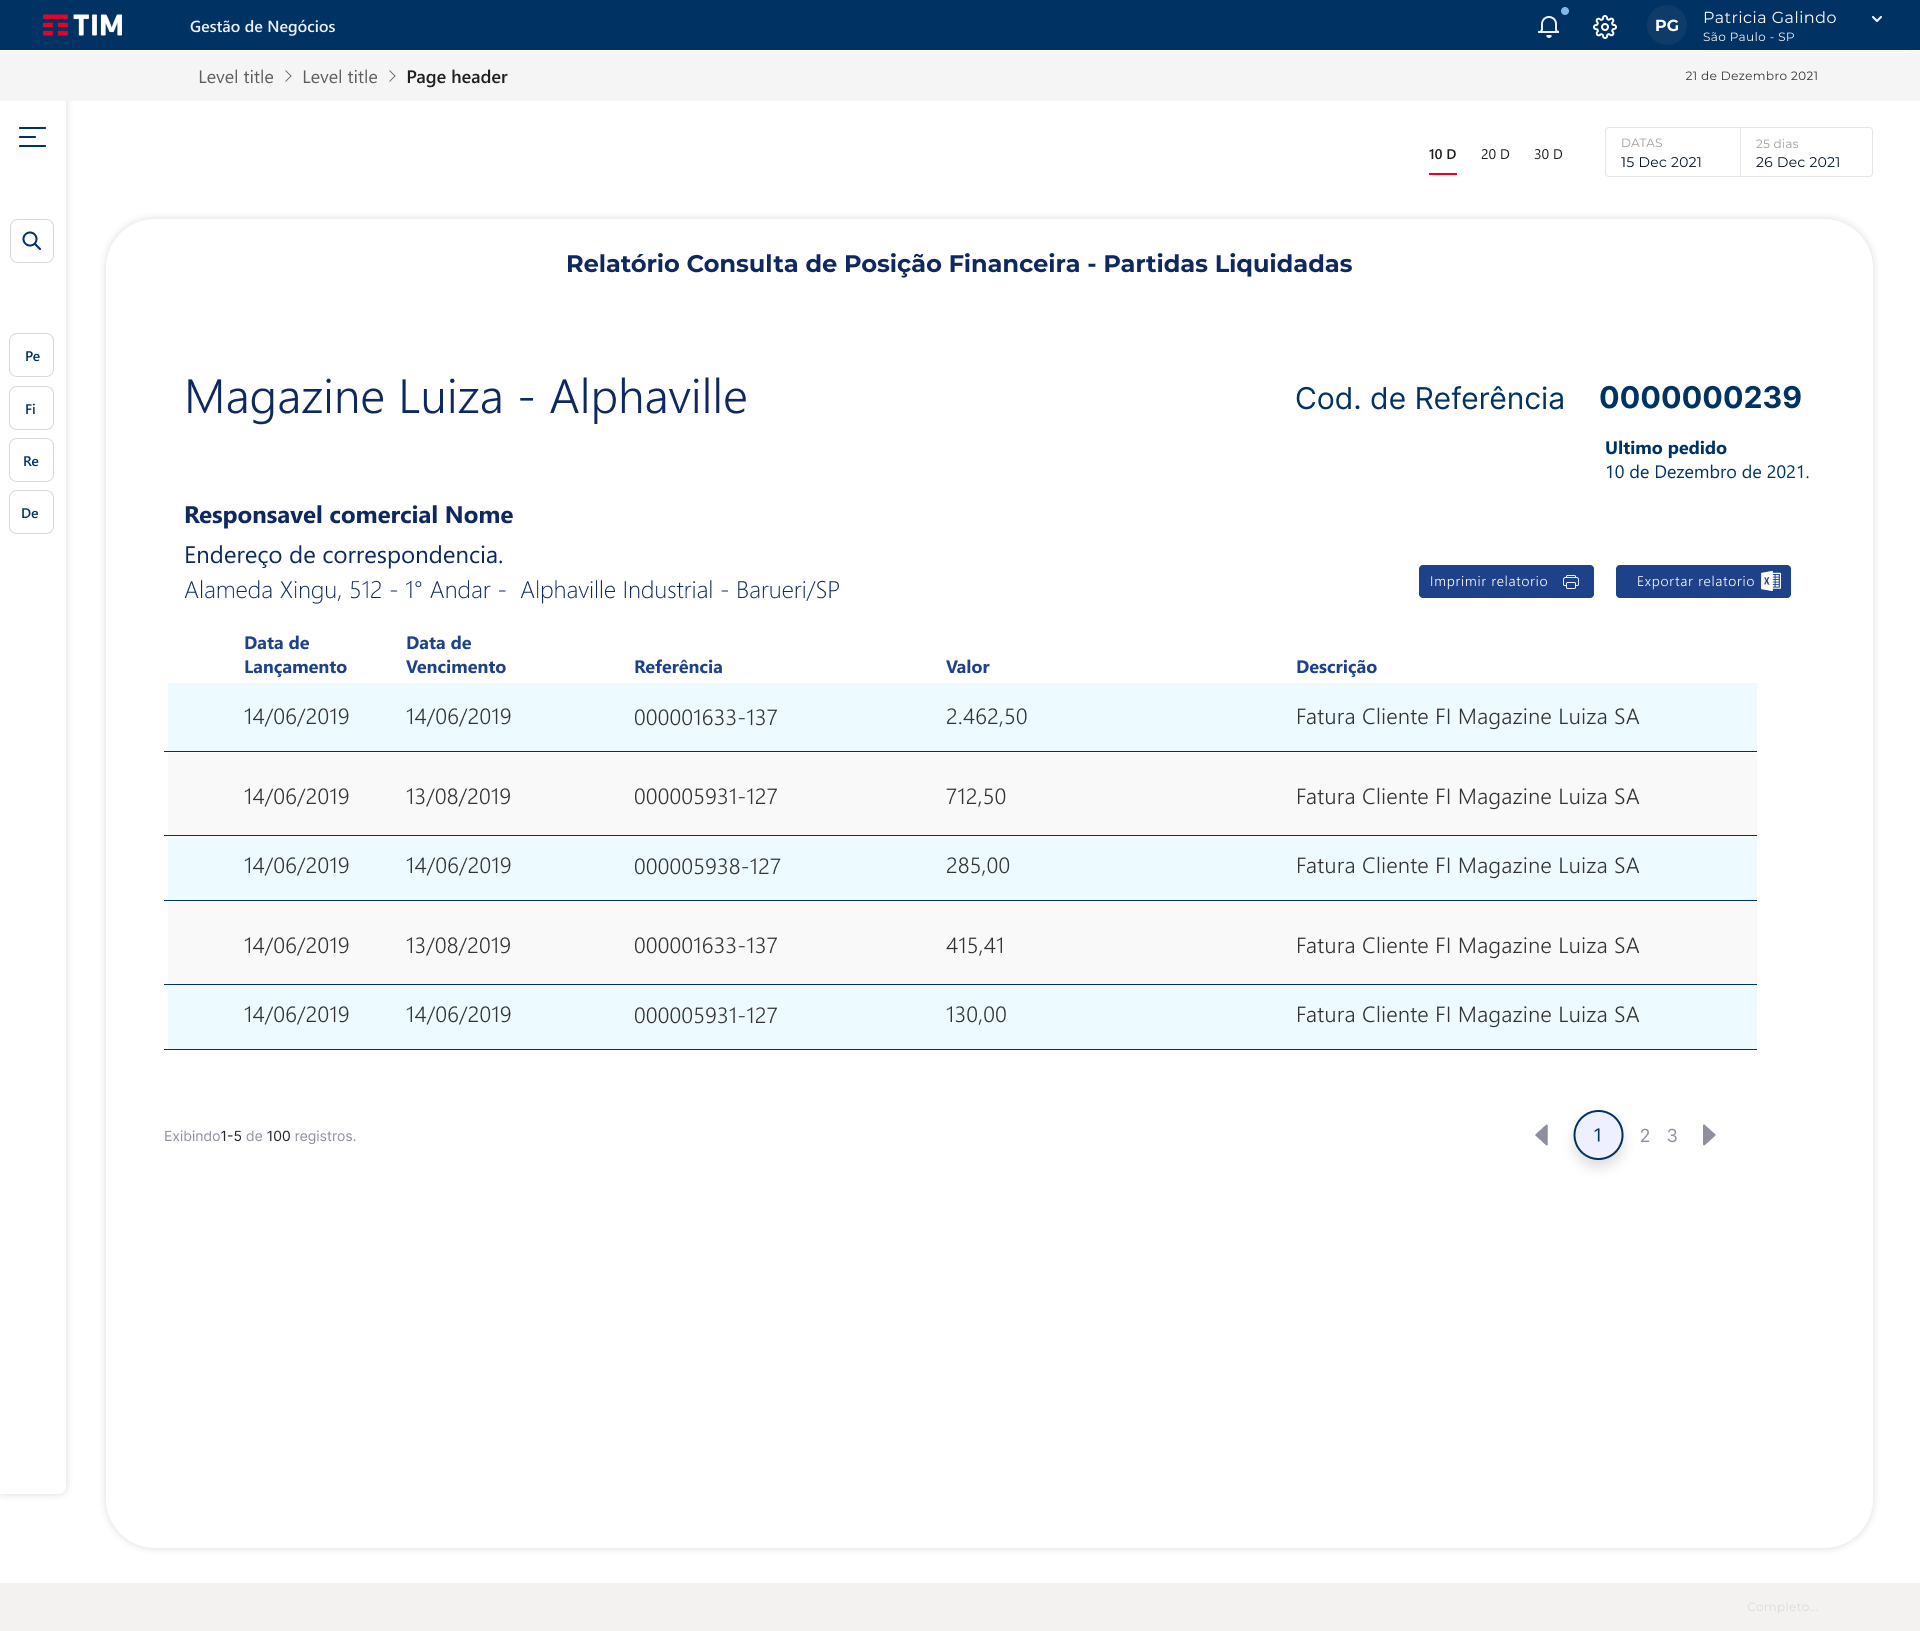Open the start date field 15 Dec 2021
This screenshot has height=1631, width=1920.
pyautogui.click(x=1672, y=152)
